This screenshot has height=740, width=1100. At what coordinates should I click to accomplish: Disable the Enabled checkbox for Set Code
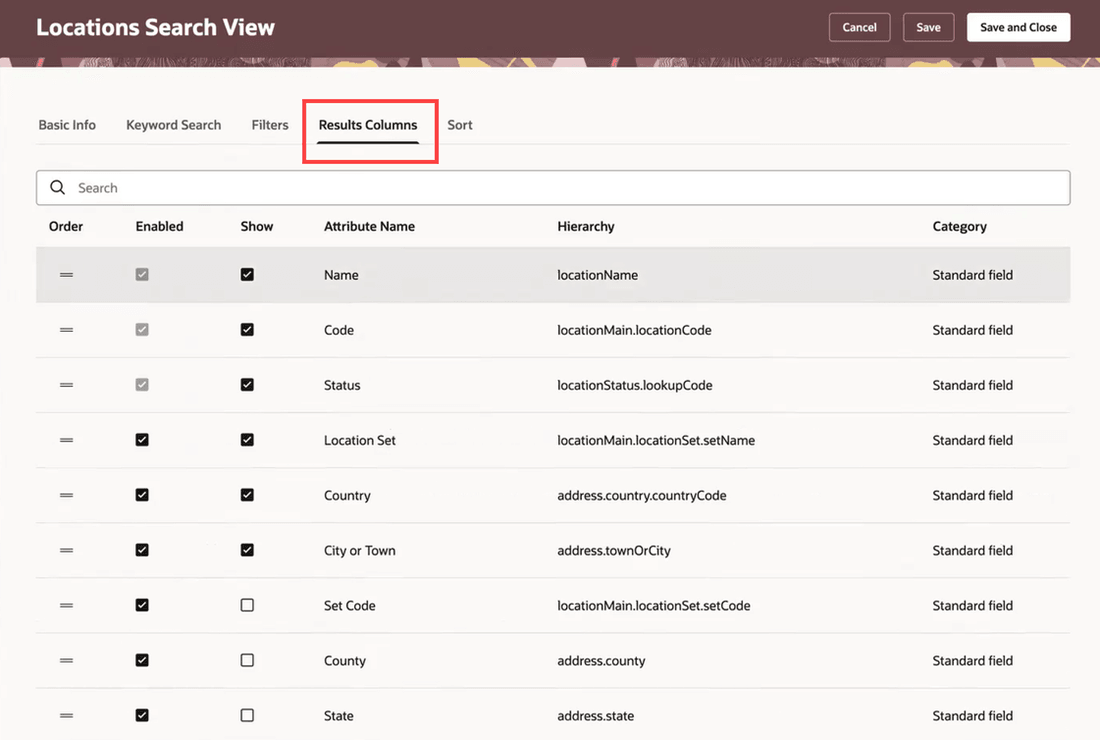tap(142, 605)
